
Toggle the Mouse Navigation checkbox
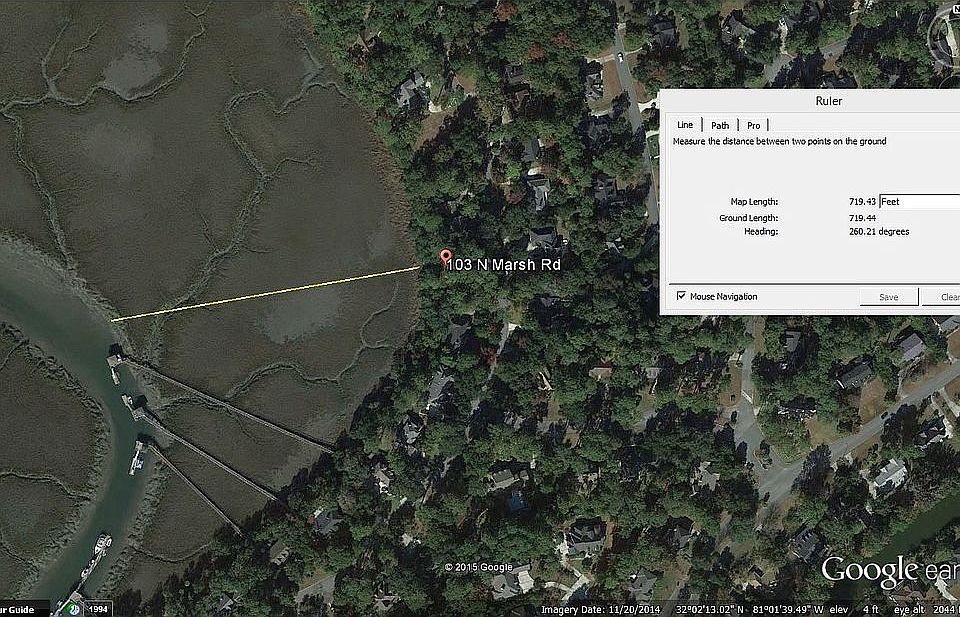click(681, 296)
